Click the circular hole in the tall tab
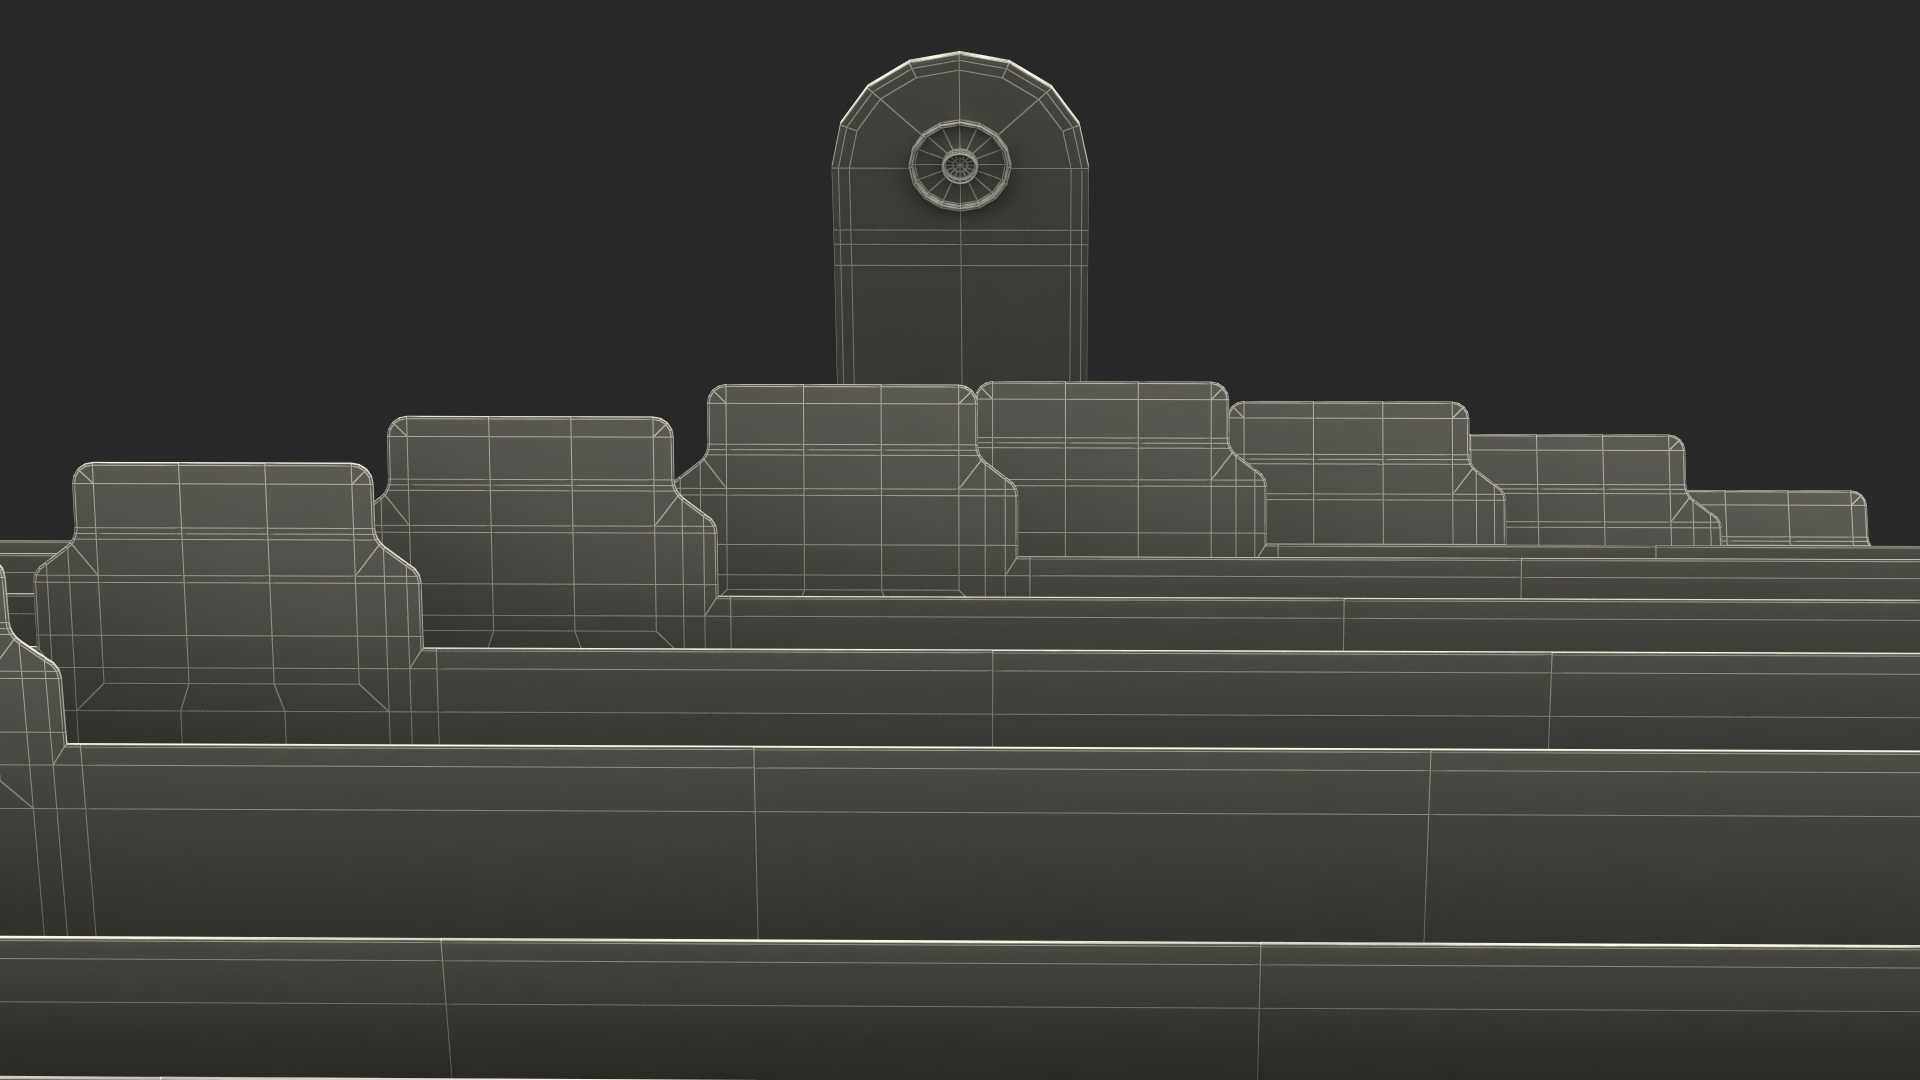 point(960,164)
